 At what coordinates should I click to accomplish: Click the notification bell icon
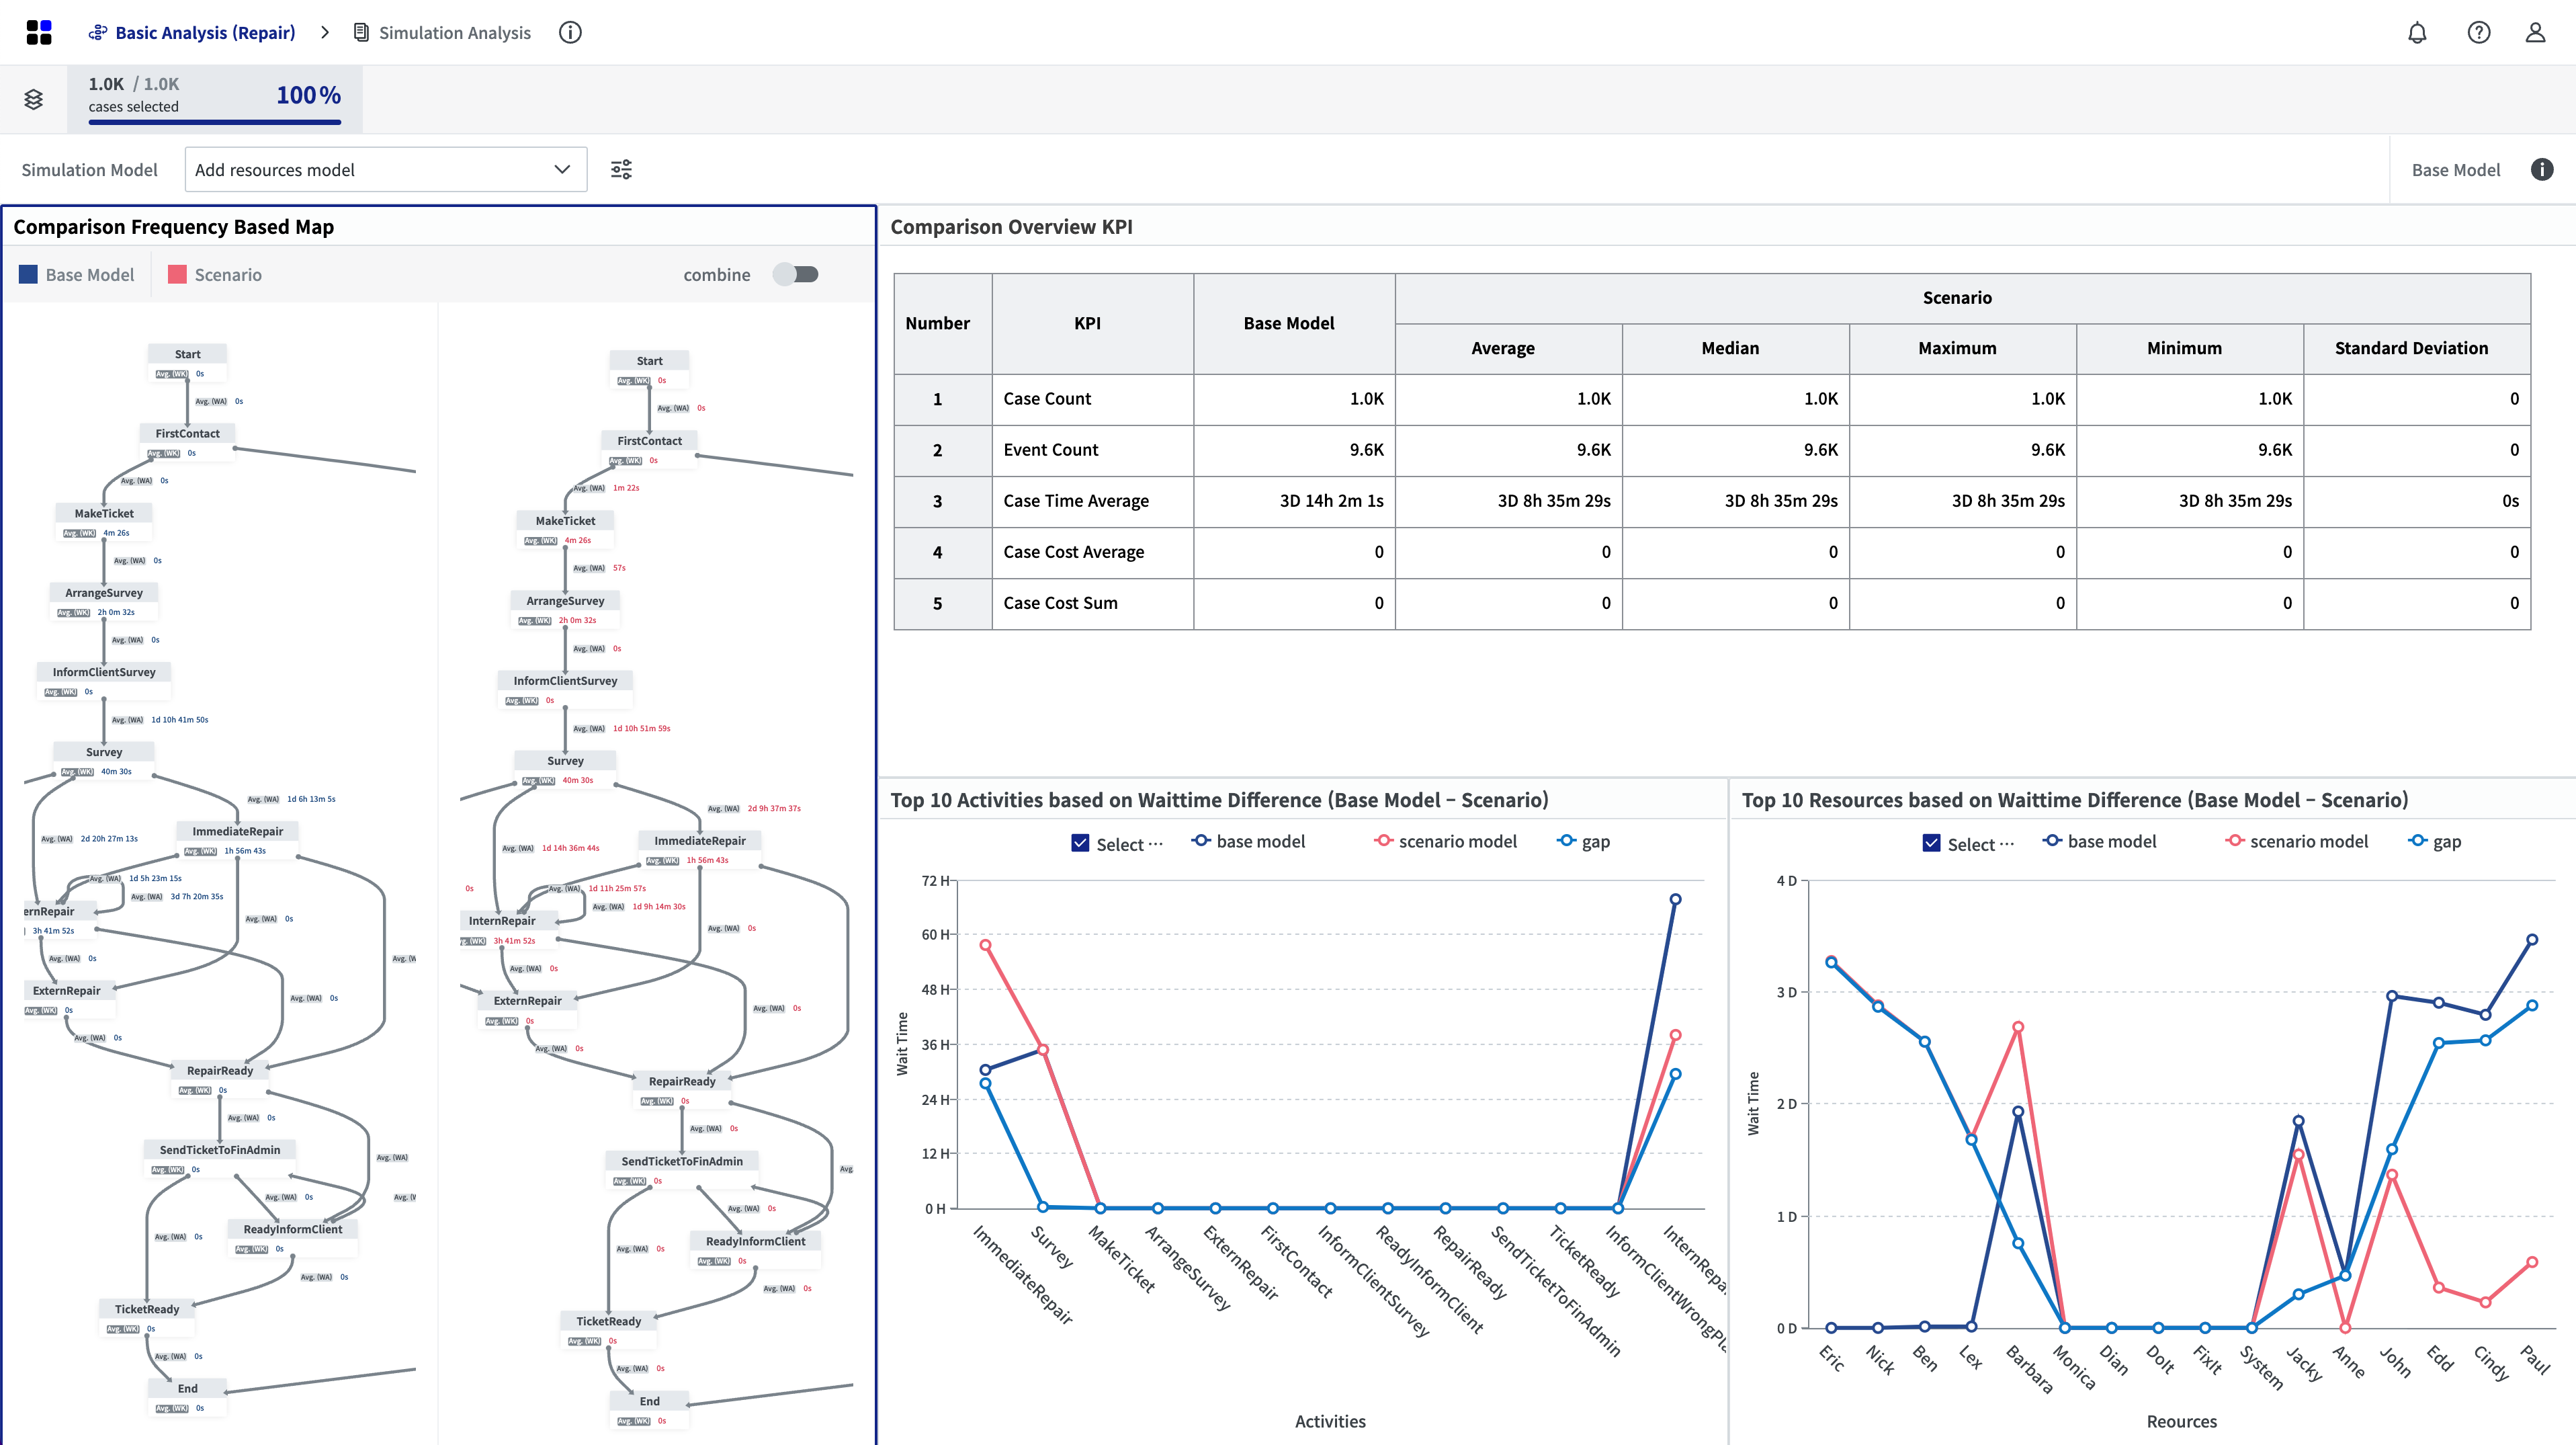coord(2417,32)
